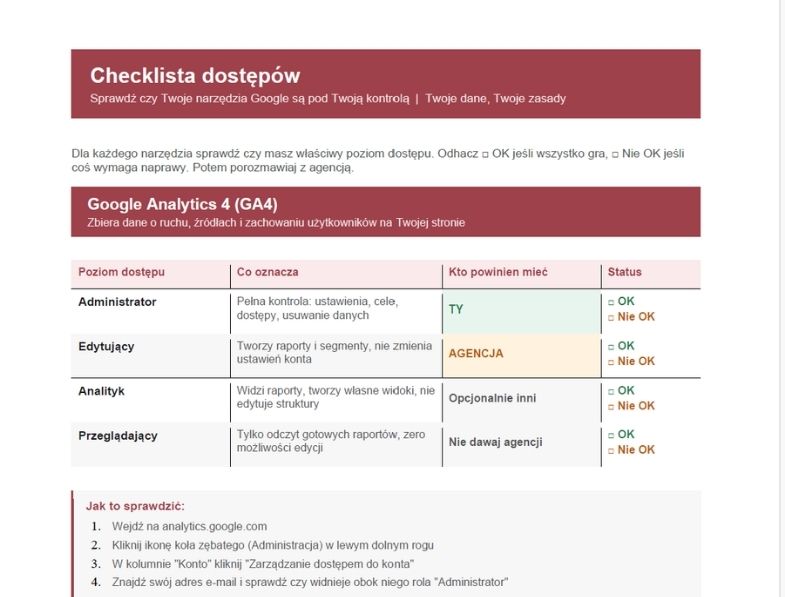Click the orange 'AGENCJA' cell
This screenshot has width=785, height=597.
coord(521,356)
